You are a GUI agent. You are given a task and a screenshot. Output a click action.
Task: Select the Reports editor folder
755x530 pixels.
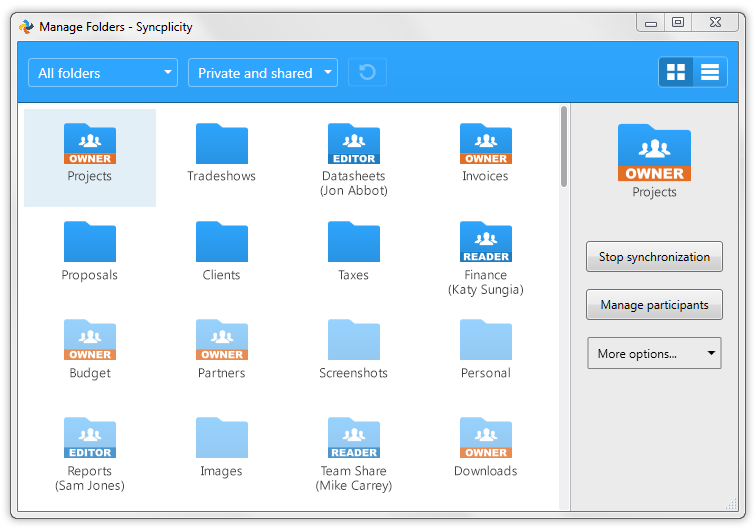[90, 439]
